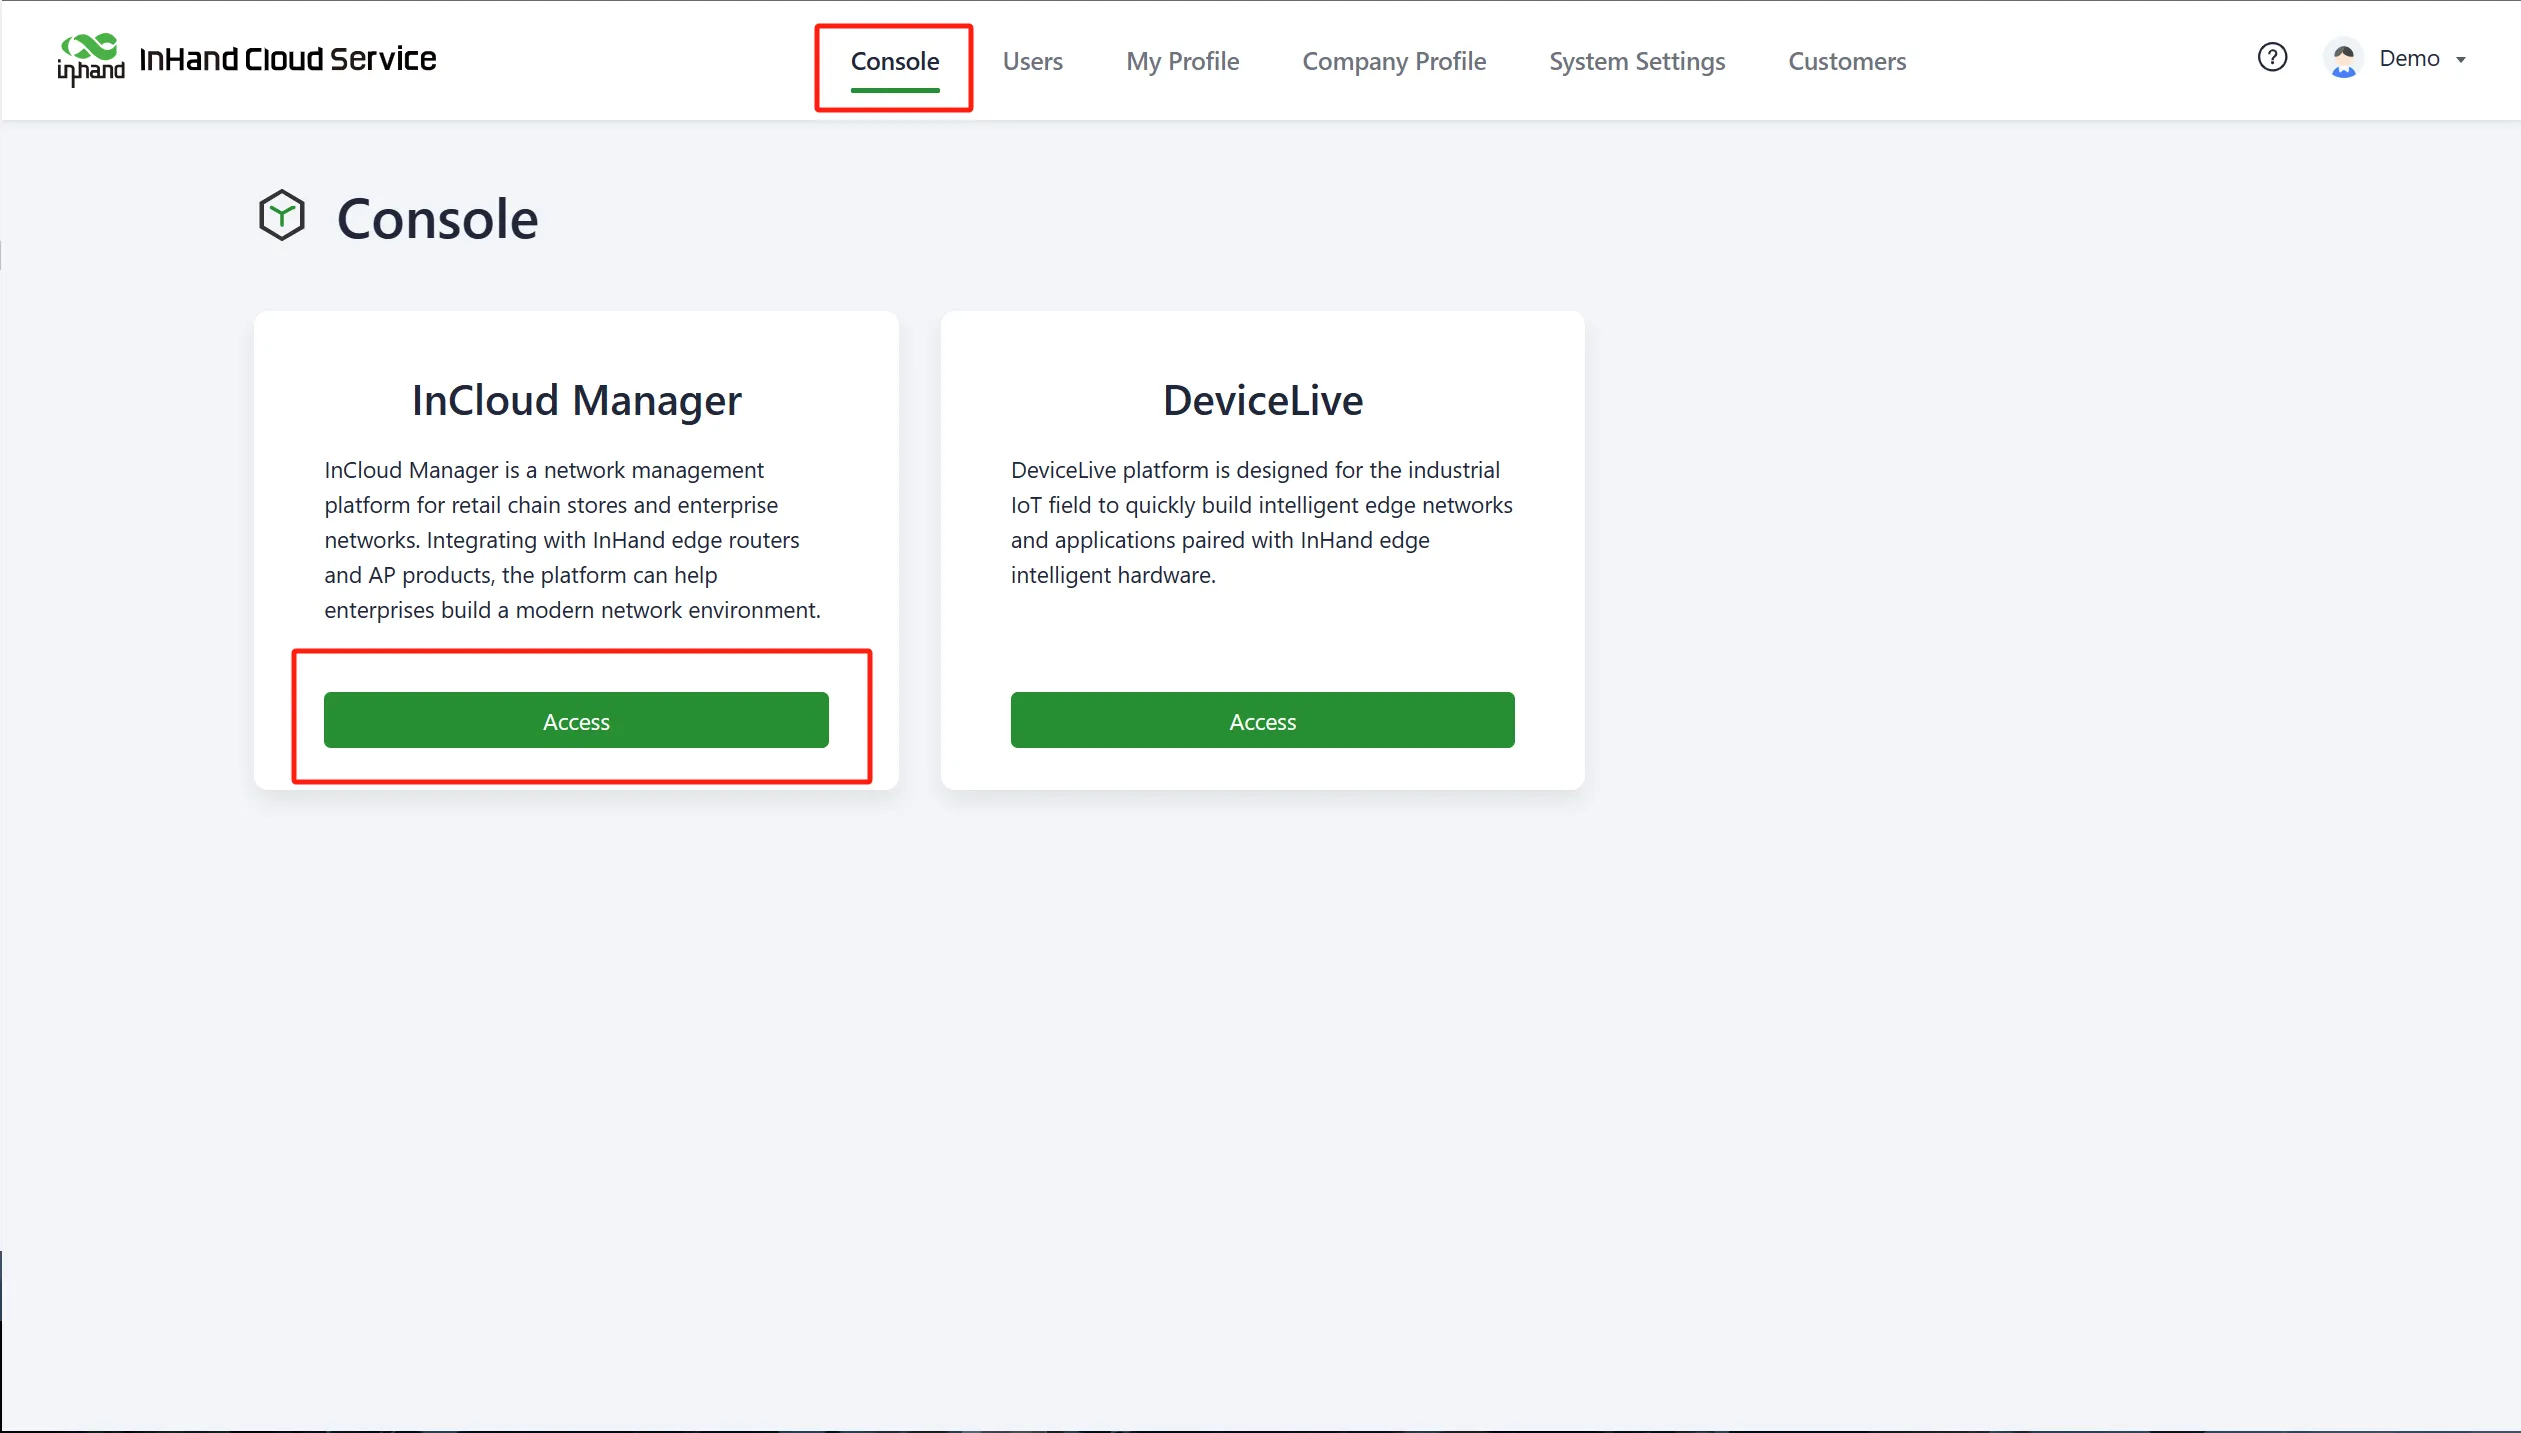Click the DeviceLive description paragraph
This screenshot has width=2521, height=1433.
(x=1261, y=522)
